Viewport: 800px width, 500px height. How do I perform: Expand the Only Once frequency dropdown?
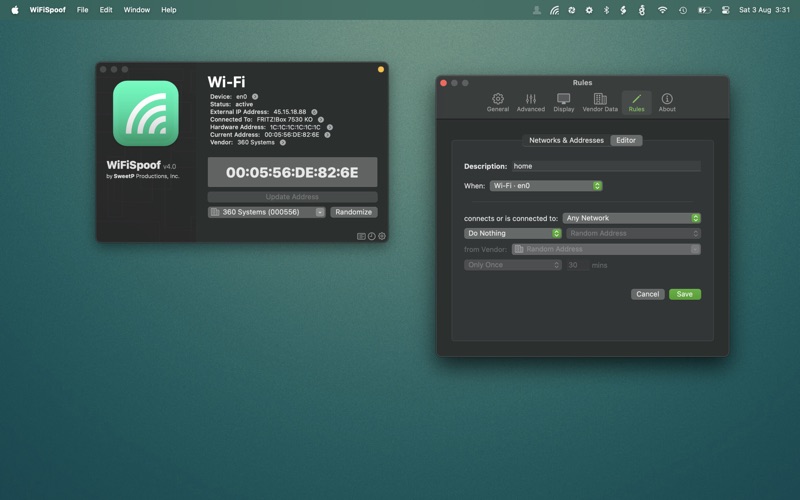pyautogui.click(x=513, y=265)
